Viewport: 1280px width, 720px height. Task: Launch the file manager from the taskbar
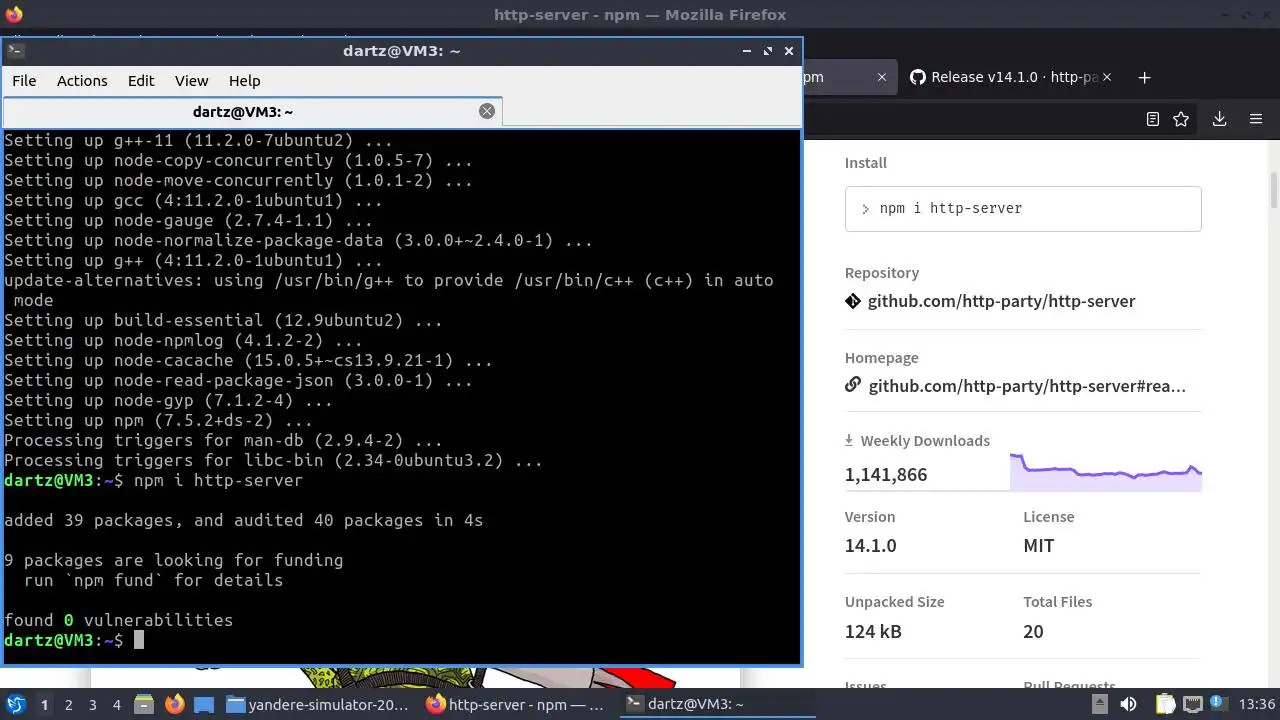pos(143,704)
